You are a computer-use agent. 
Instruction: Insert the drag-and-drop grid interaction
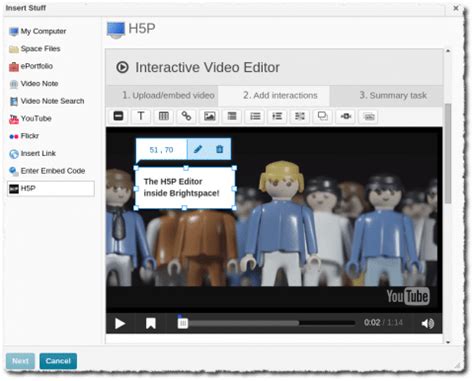pyautogui.click(x=300, y=116)
